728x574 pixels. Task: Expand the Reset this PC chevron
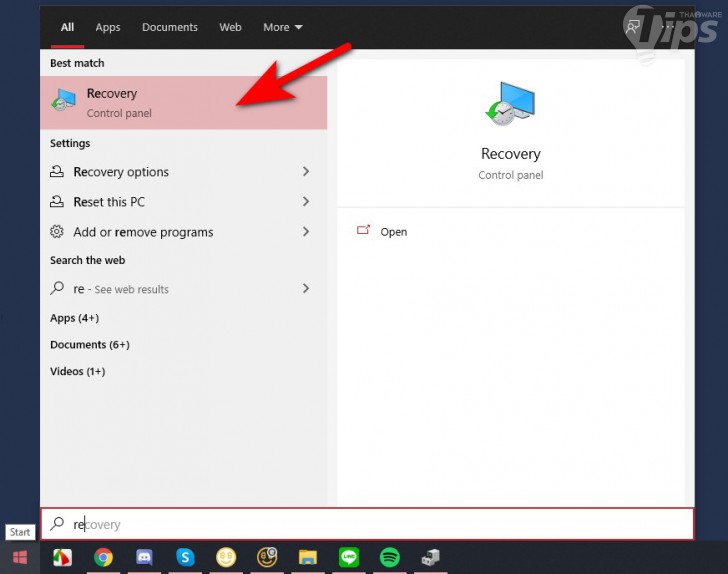306,202
